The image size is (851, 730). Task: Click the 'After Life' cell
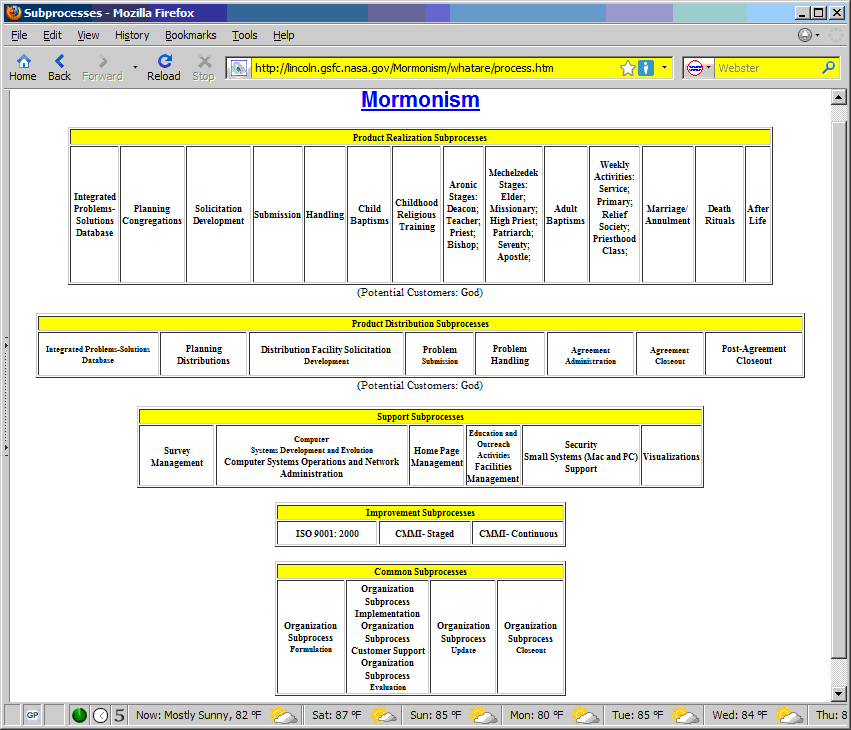(x=758, y=214)
